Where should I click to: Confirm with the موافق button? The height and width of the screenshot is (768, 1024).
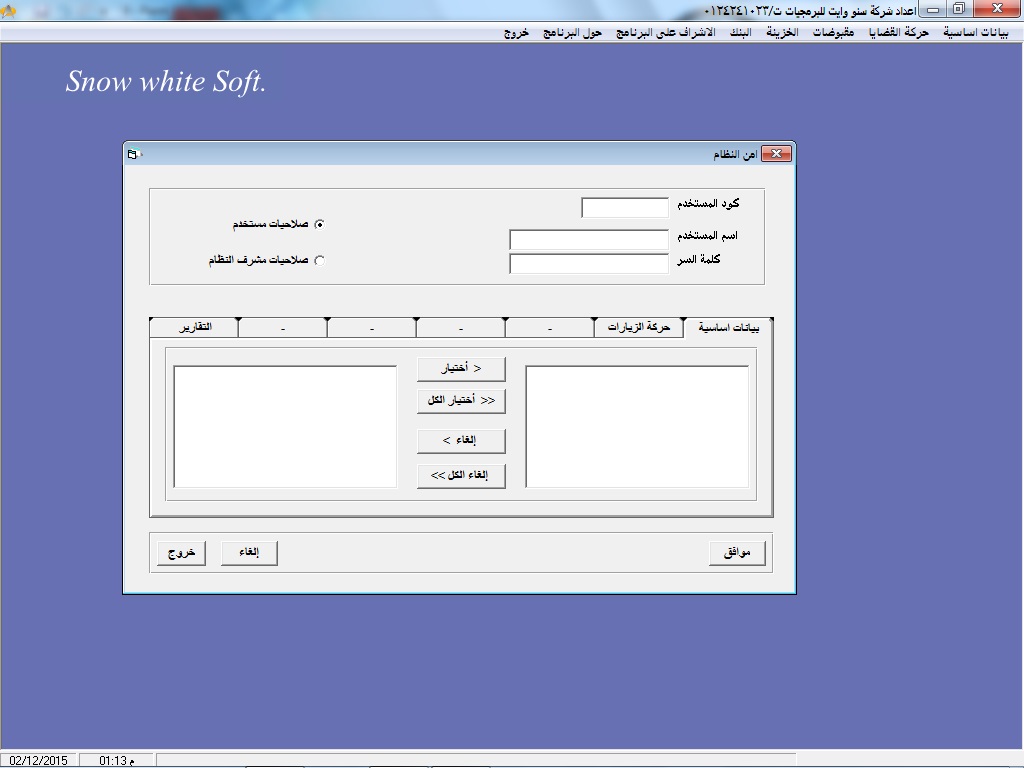point(737,553)
